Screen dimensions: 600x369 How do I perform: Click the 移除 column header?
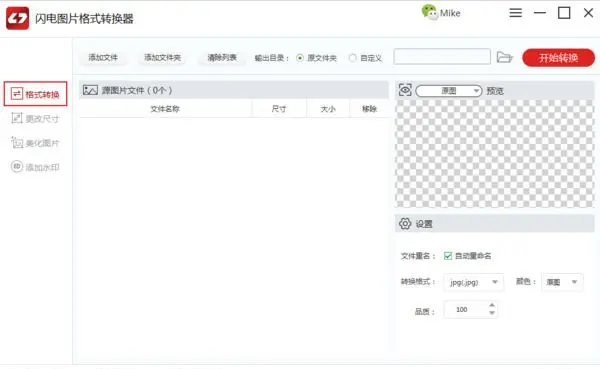pyautogui.click(x=369, y=109)
